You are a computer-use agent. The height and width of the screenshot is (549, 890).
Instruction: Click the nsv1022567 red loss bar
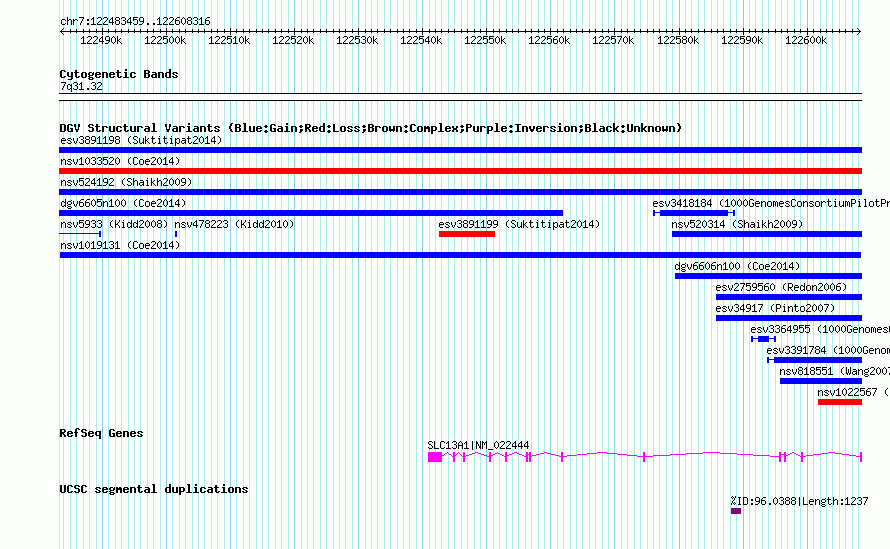tap(840, 402)
